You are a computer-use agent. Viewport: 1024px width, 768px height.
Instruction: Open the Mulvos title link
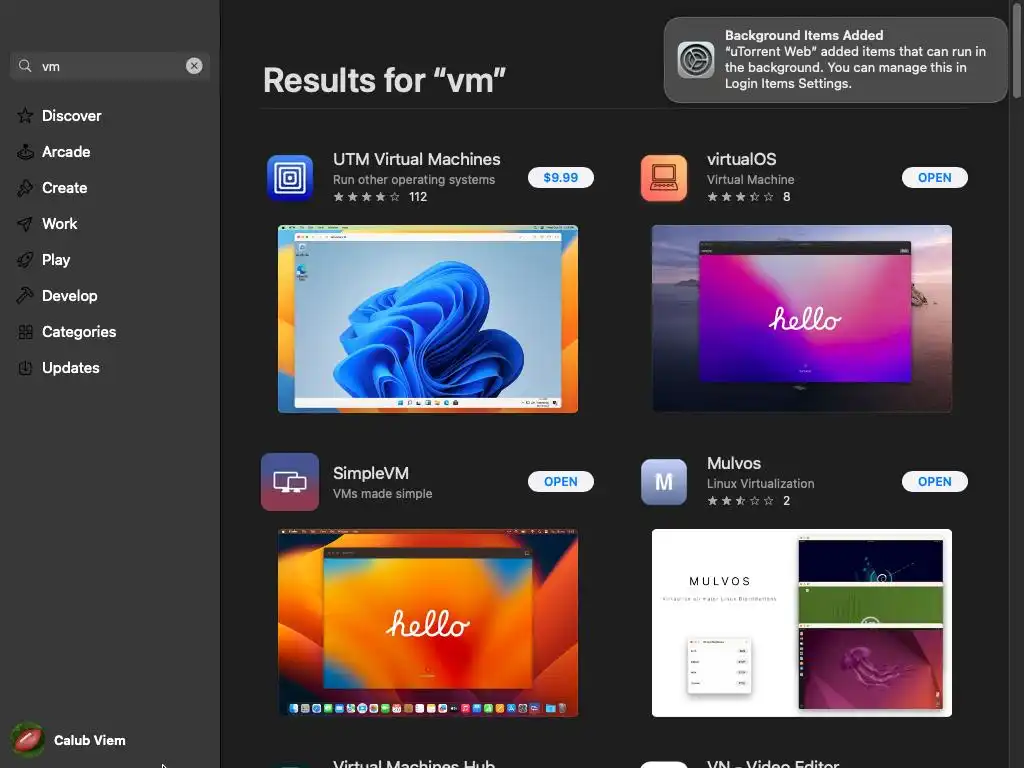tap(733, 463)
